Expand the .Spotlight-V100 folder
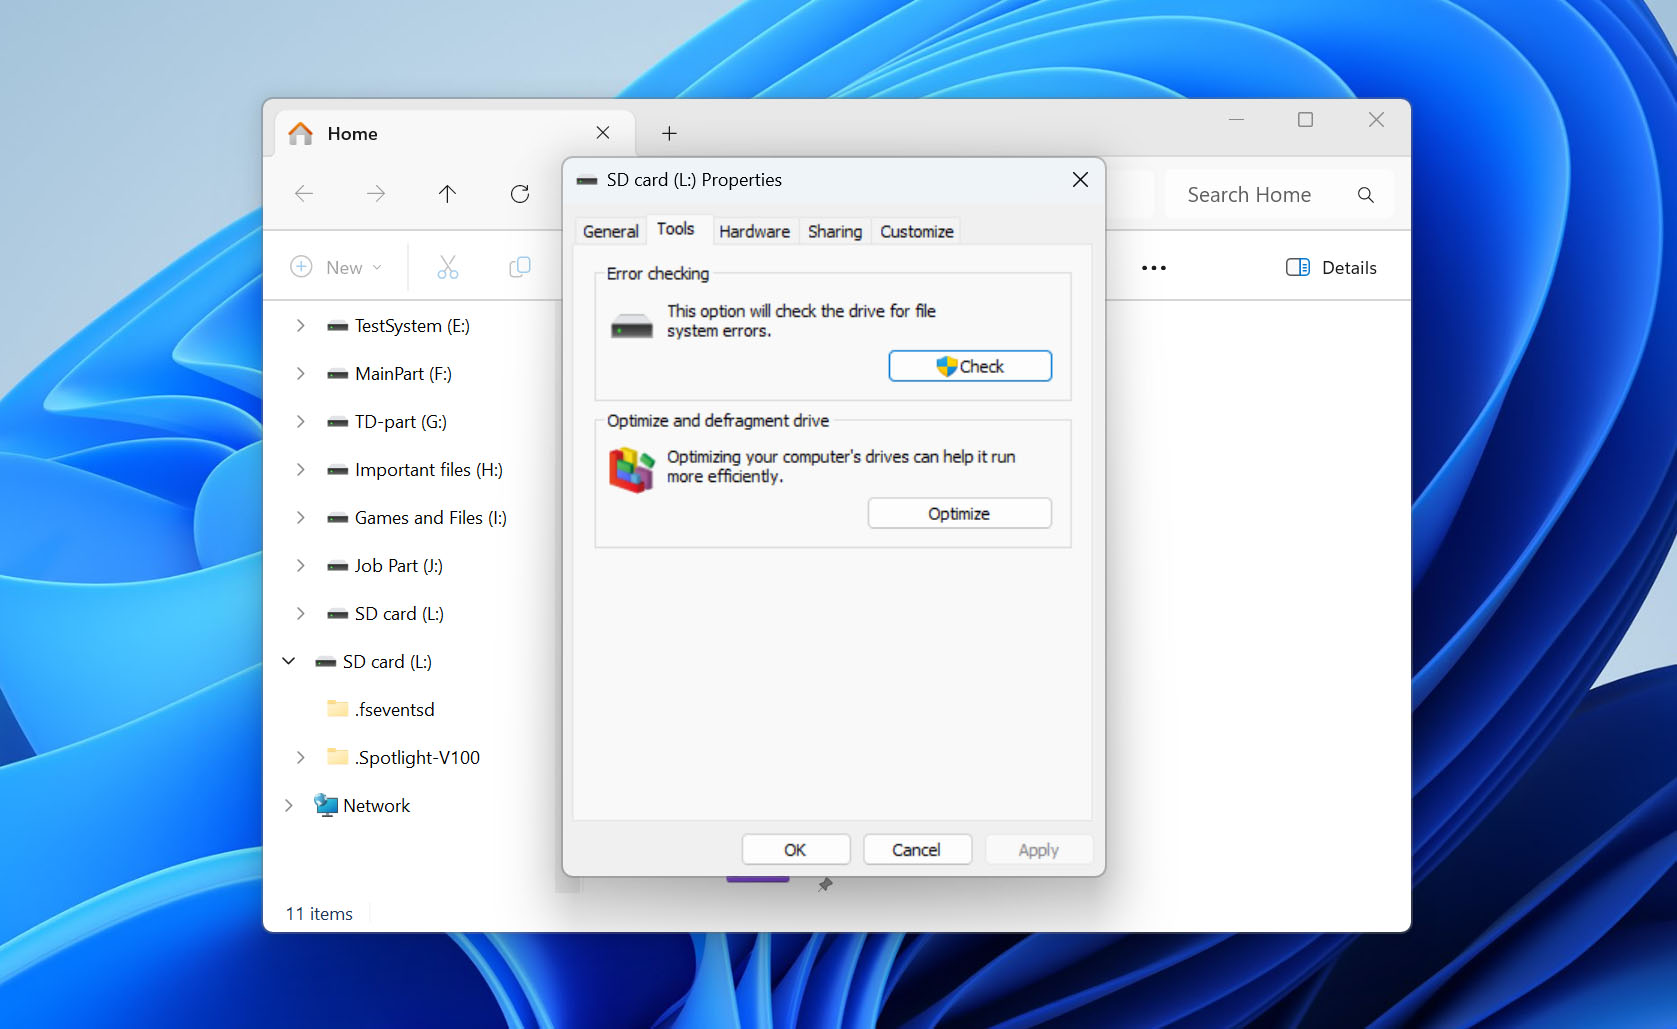 300,758
